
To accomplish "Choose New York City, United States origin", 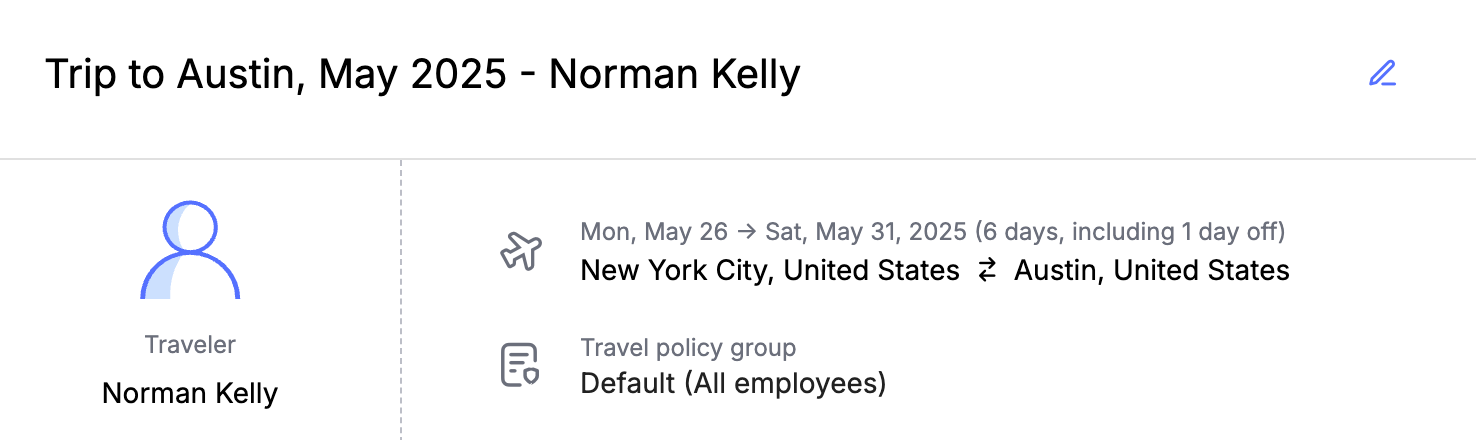I will point(770,270).
